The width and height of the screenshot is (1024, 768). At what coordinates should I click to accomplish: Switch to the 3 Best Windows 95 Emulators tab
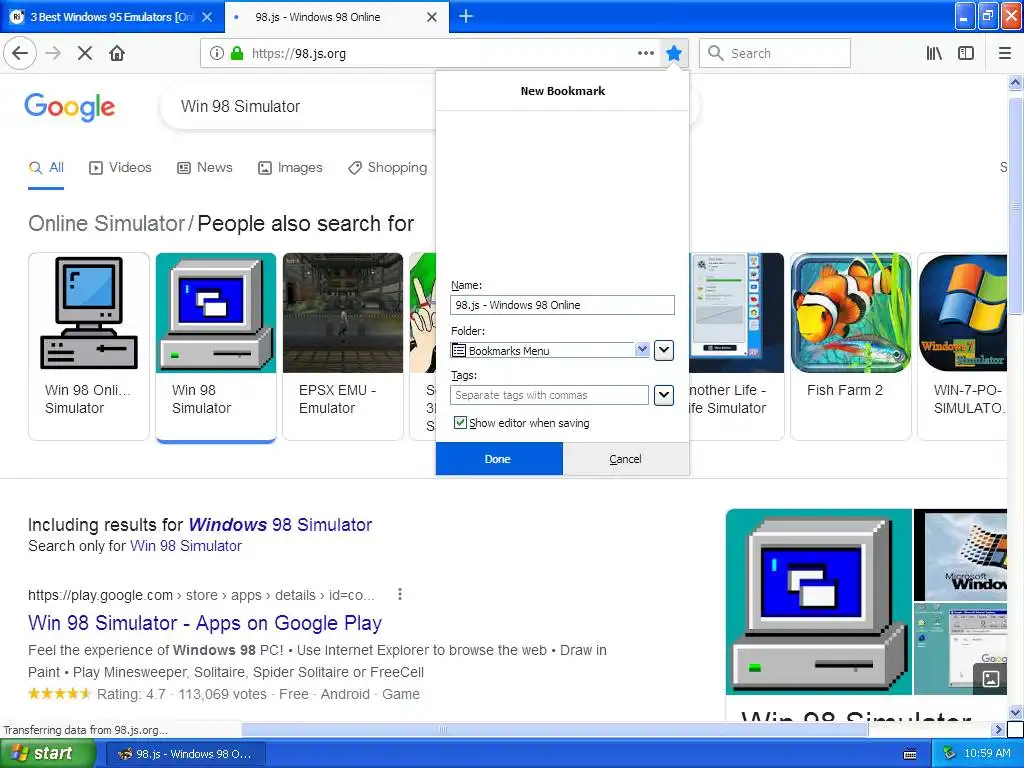pos(112,17)
